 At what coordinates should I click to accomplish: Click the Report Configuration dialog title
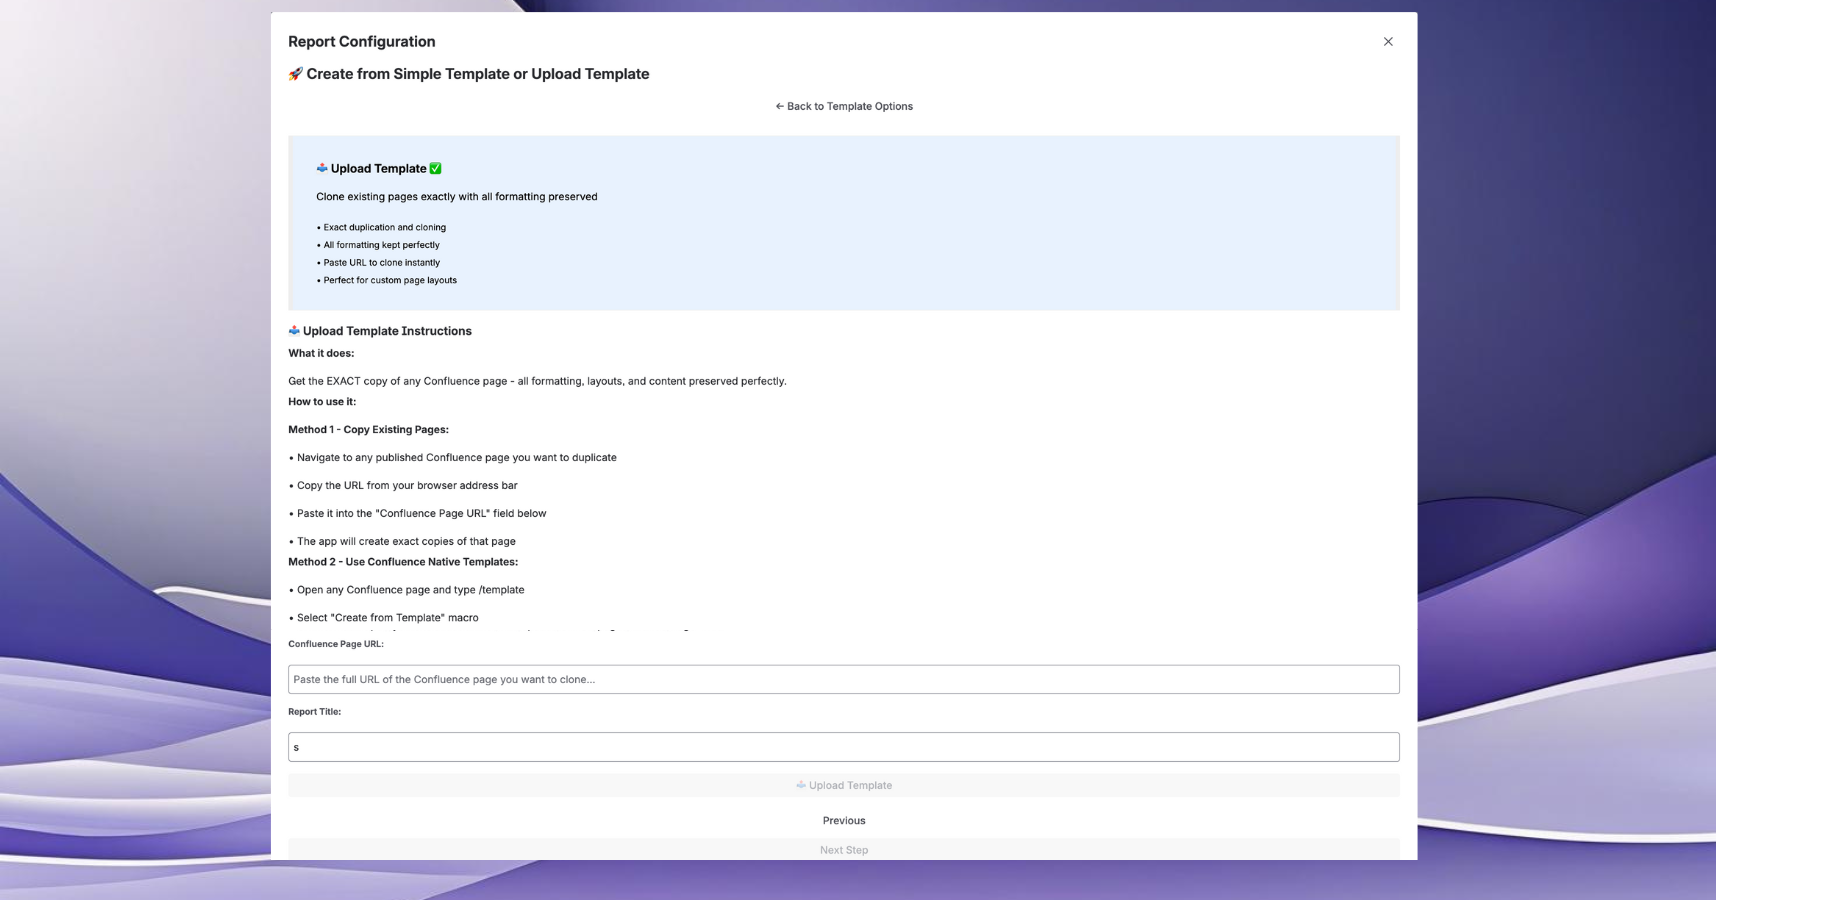tap(361, 42)
